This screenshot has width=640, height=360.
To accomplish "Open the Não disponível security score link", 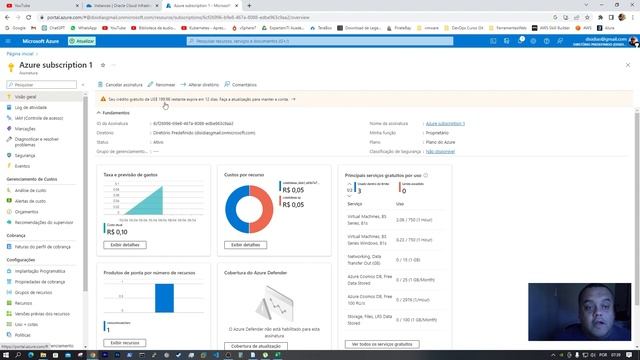I will (x=440, y=152).
